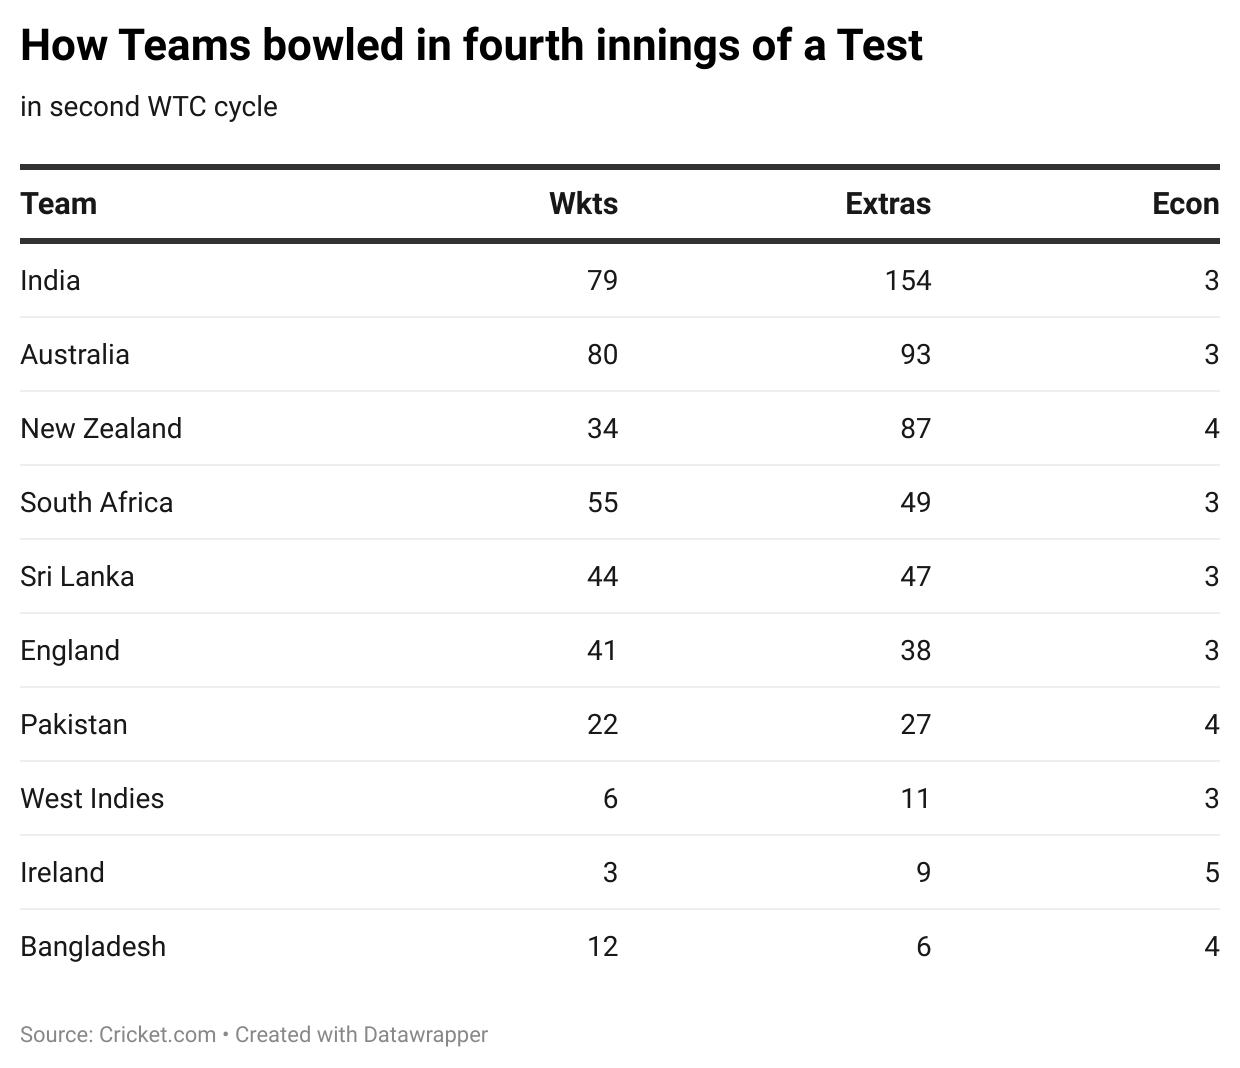Image resolution: width=1240 pixels, height=1068 pixels.
Task: Click India's extras value 154
Action: tap(907, 280)
